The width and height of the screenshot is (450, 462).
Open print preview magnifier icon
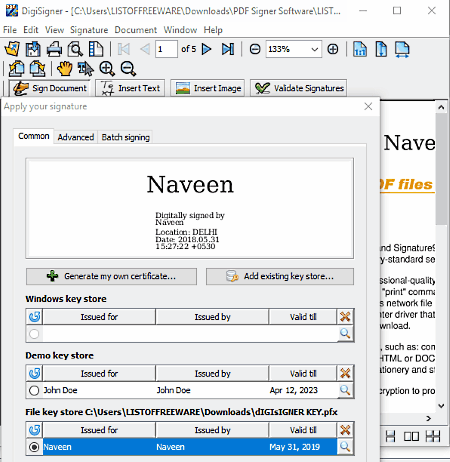pyautogui.click(x=75, y=49)
